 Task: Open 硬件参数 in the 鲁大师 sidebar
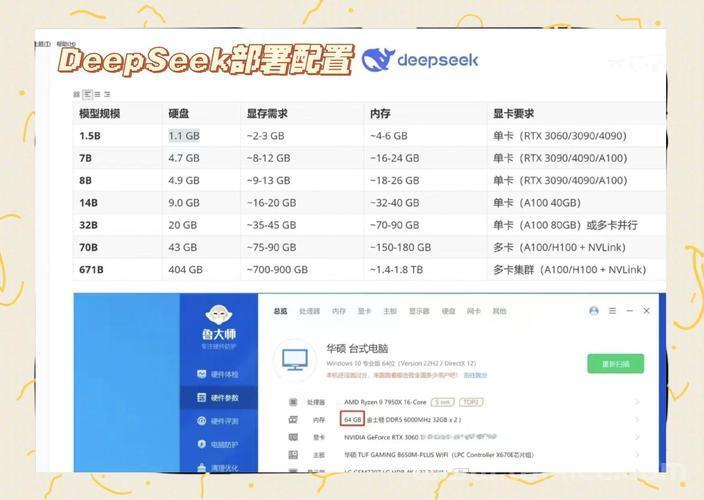pos(218,398)
